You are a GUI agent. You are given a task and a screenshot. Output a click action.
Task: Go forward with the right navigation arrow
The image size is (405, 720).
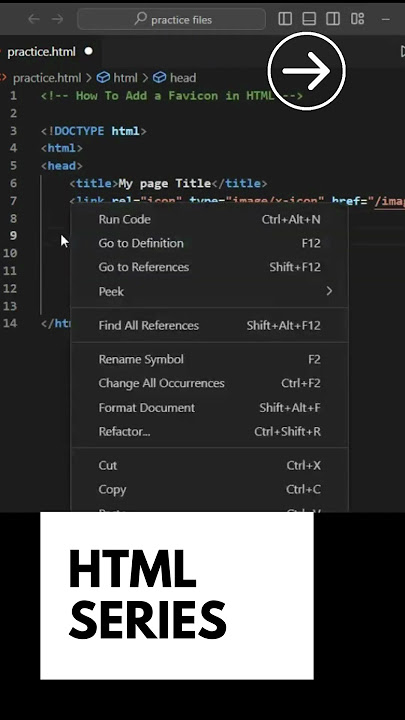pyautogui.click(x=57, y=19)
